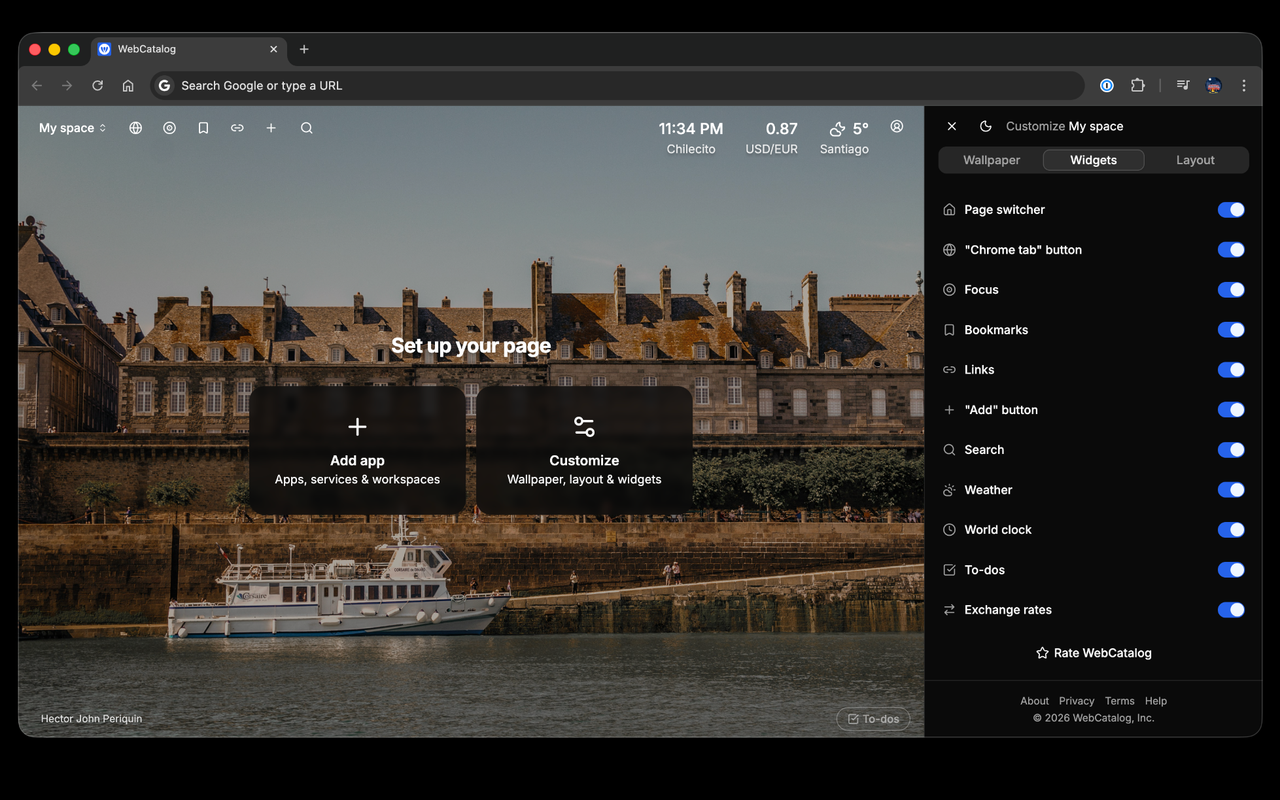Viewport: 1280px width, 800px height.
Task: Close the Customize panel with X
Action: pyautogui.click(x=952, y=126)
